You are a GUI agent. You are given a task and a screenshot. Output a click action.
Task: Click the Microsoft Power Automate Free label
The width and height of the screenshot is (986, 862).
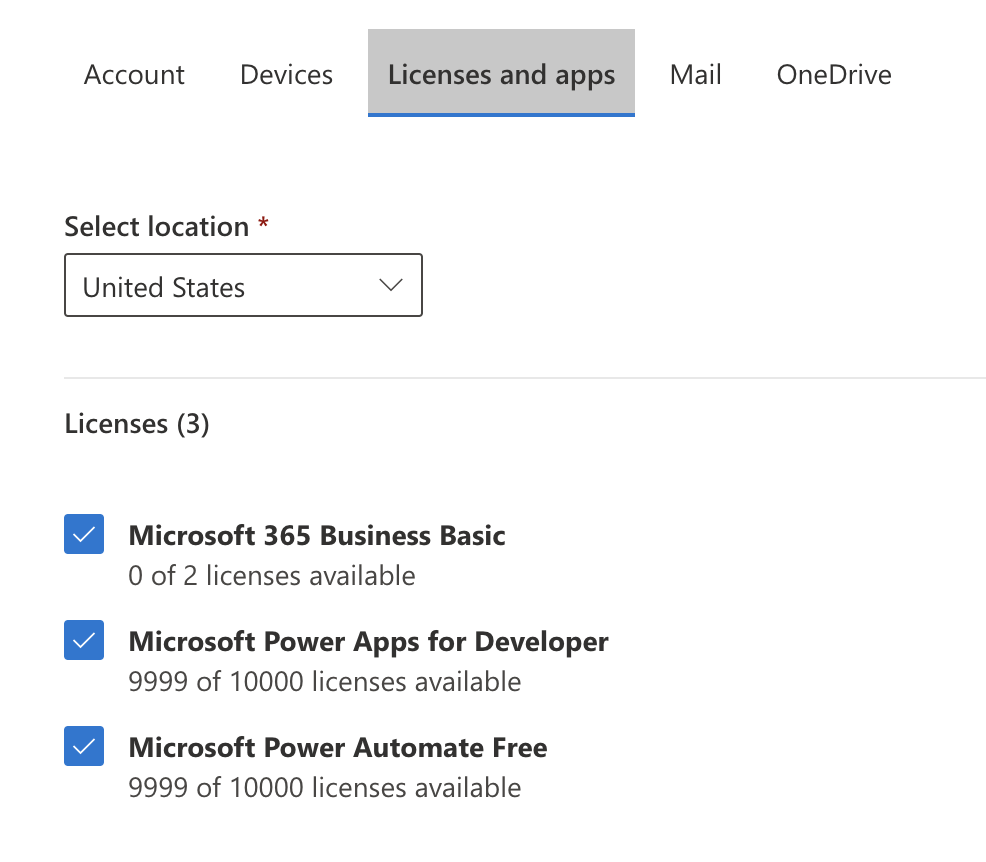click(x=338, y=748)
